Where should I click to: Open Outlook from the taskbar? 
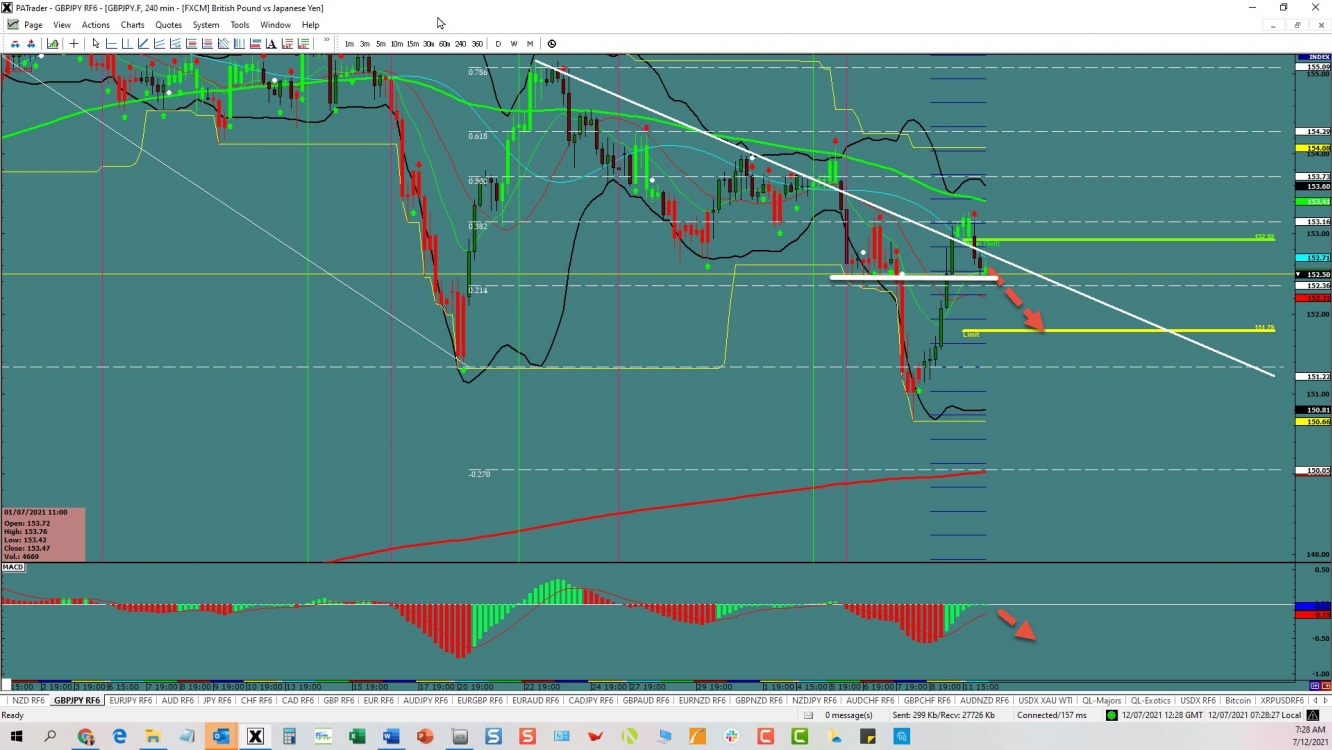click(221, 737)
